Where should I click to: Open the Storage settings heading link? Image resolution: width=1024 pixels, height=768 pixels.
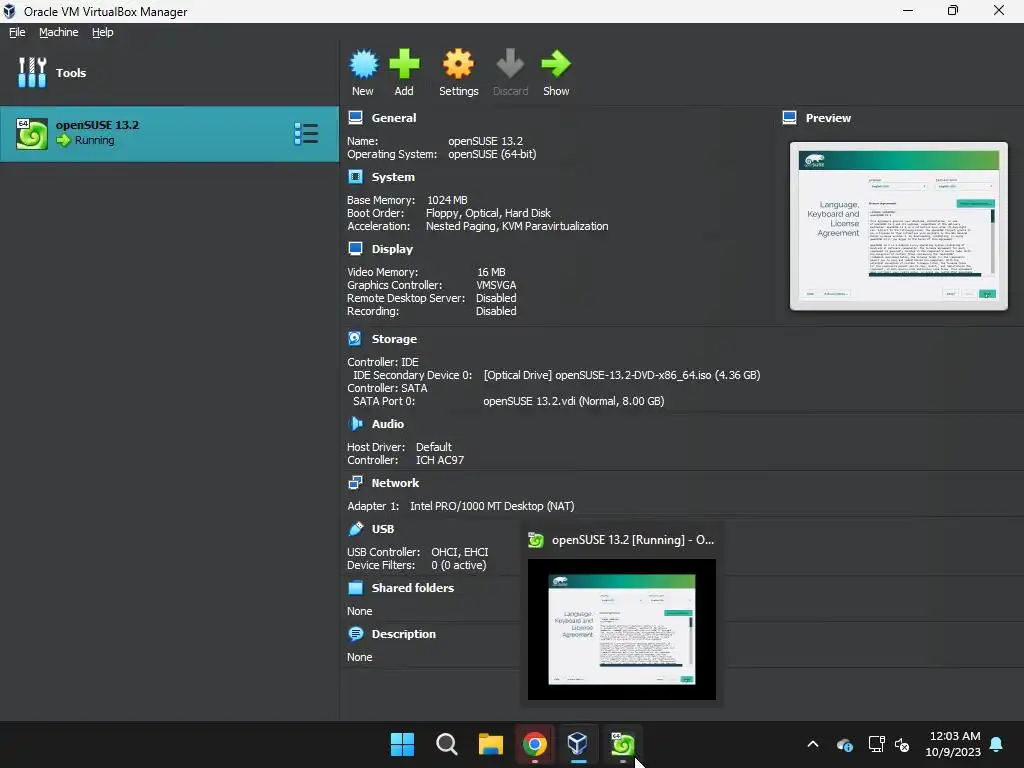(x=394, y=339)
